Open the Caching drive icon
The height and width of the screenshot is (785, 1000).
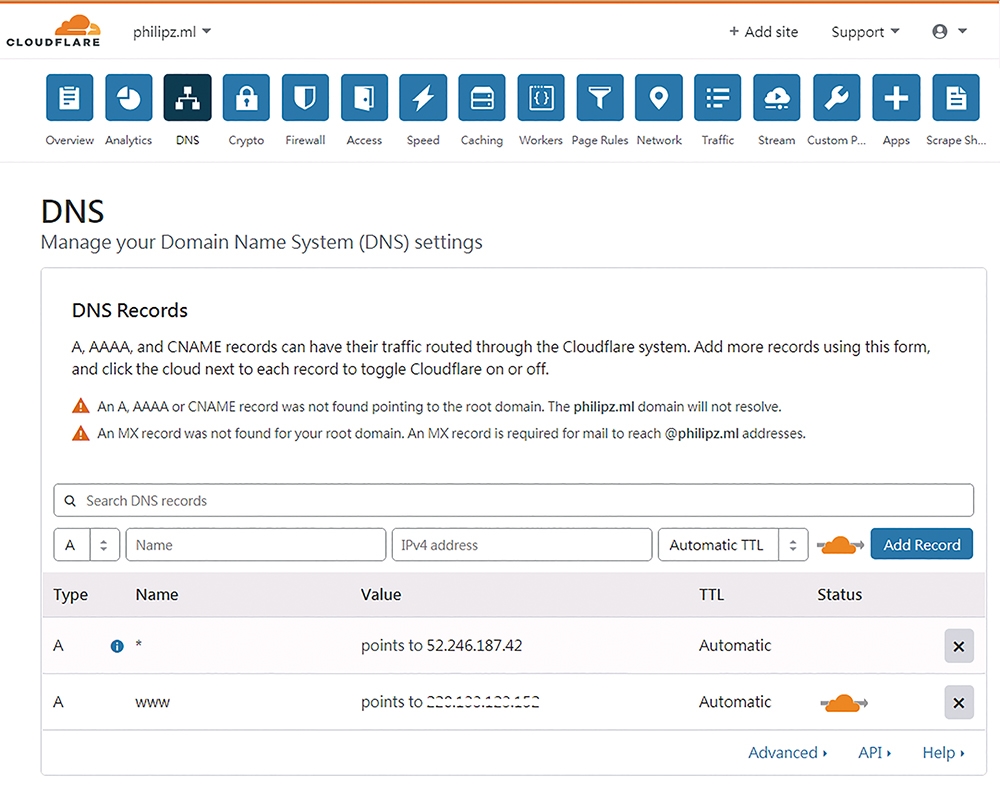[x=482, y=98]
